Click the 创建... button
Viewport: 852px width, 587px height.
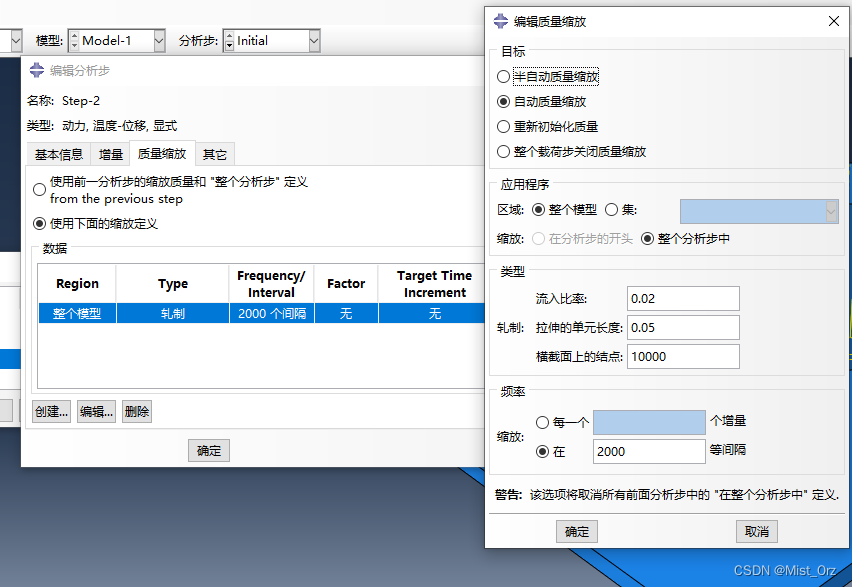[51, 411]
